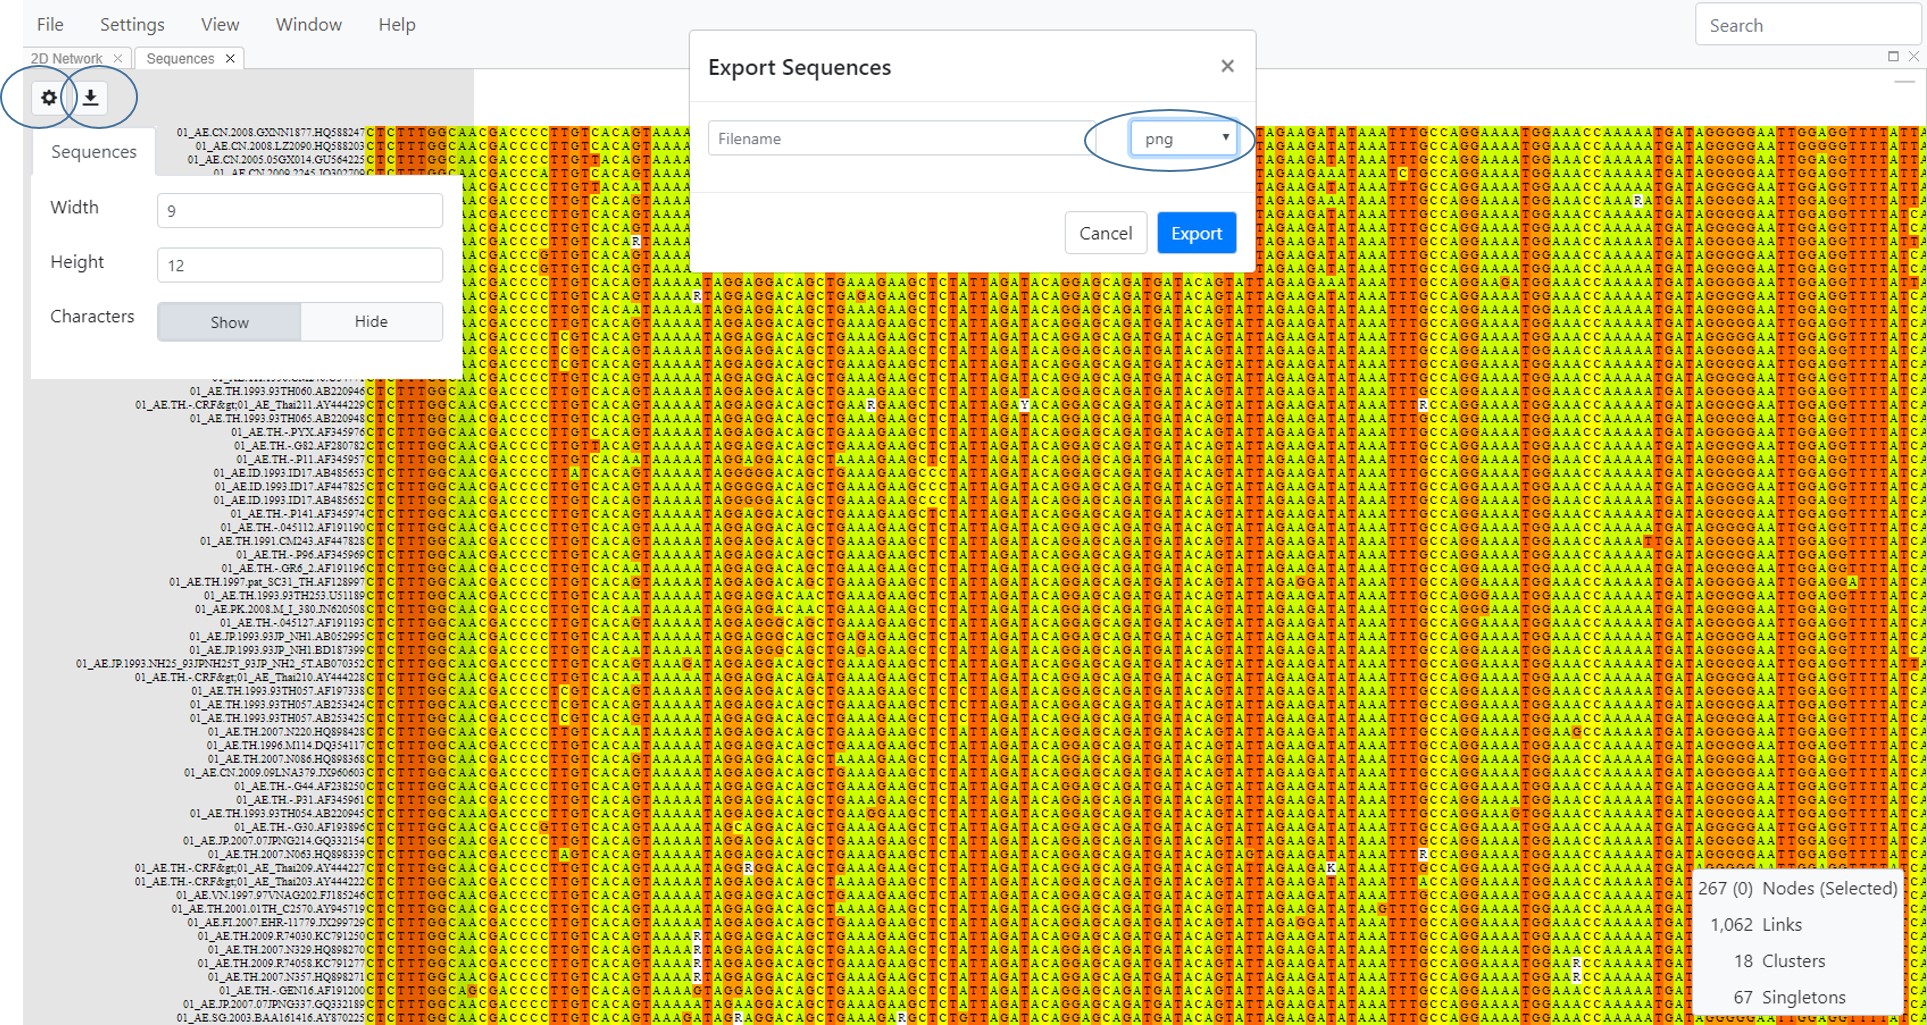Select sequence label 01_AE.PK.2008.M_I_380.JN620508
Viewport: 1927px width, 1025px height.
pos(281,609)
